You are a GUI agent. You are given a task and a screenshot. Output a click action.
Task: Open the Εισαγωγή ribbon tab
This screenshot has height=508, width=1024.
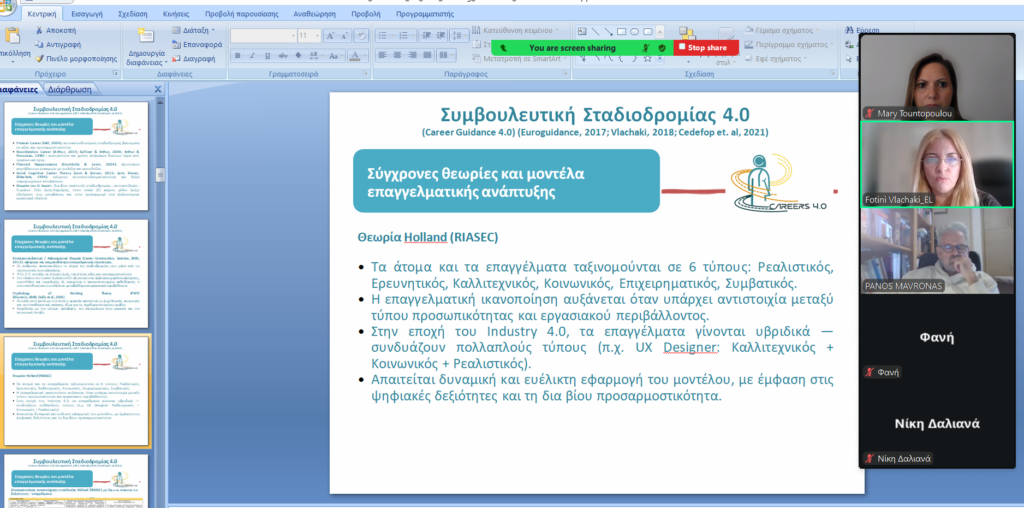click(x=86, y=14)
